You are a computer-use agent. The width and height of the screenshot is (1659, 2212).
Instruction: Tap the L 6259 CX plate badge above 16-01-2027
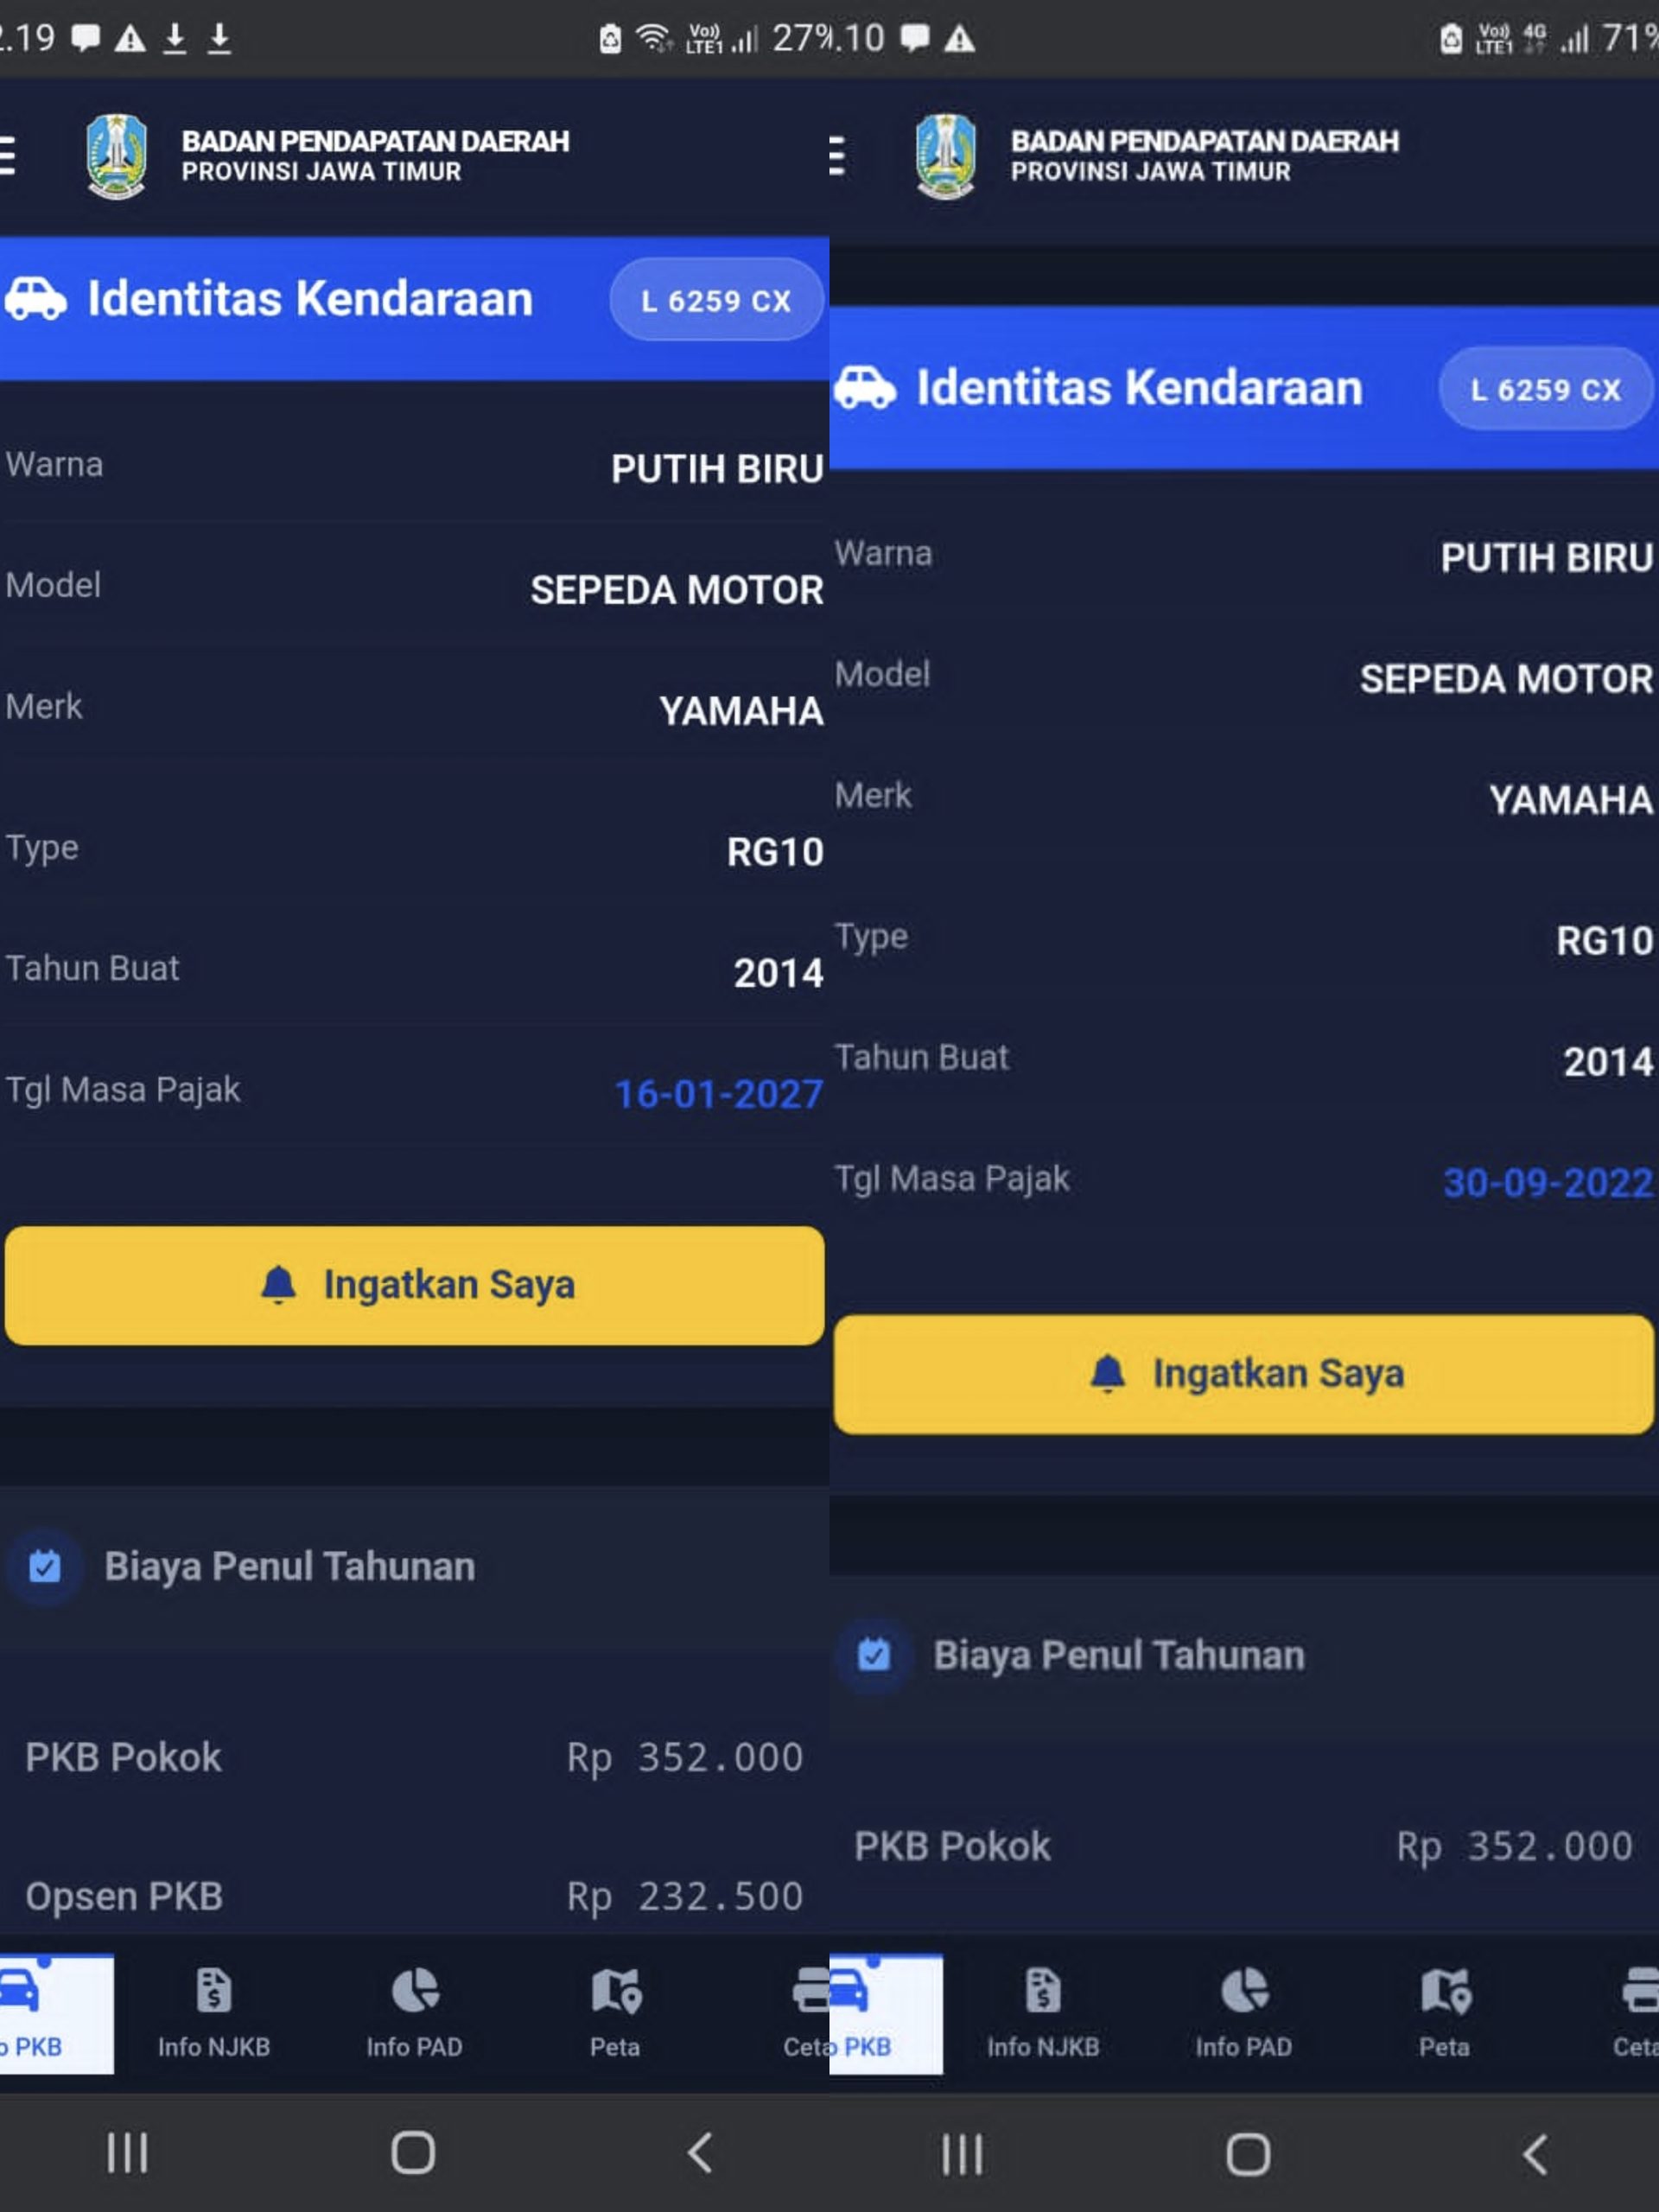pos(716,300)
